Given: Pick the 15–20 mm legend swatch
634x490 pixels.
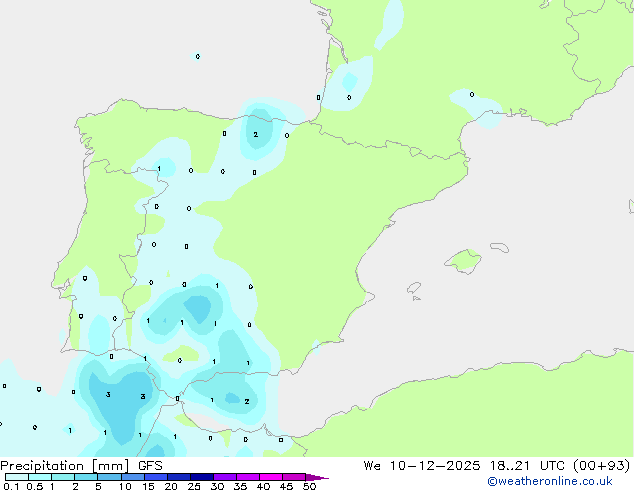Looking at the screenshot, I should tap(156, 477).
